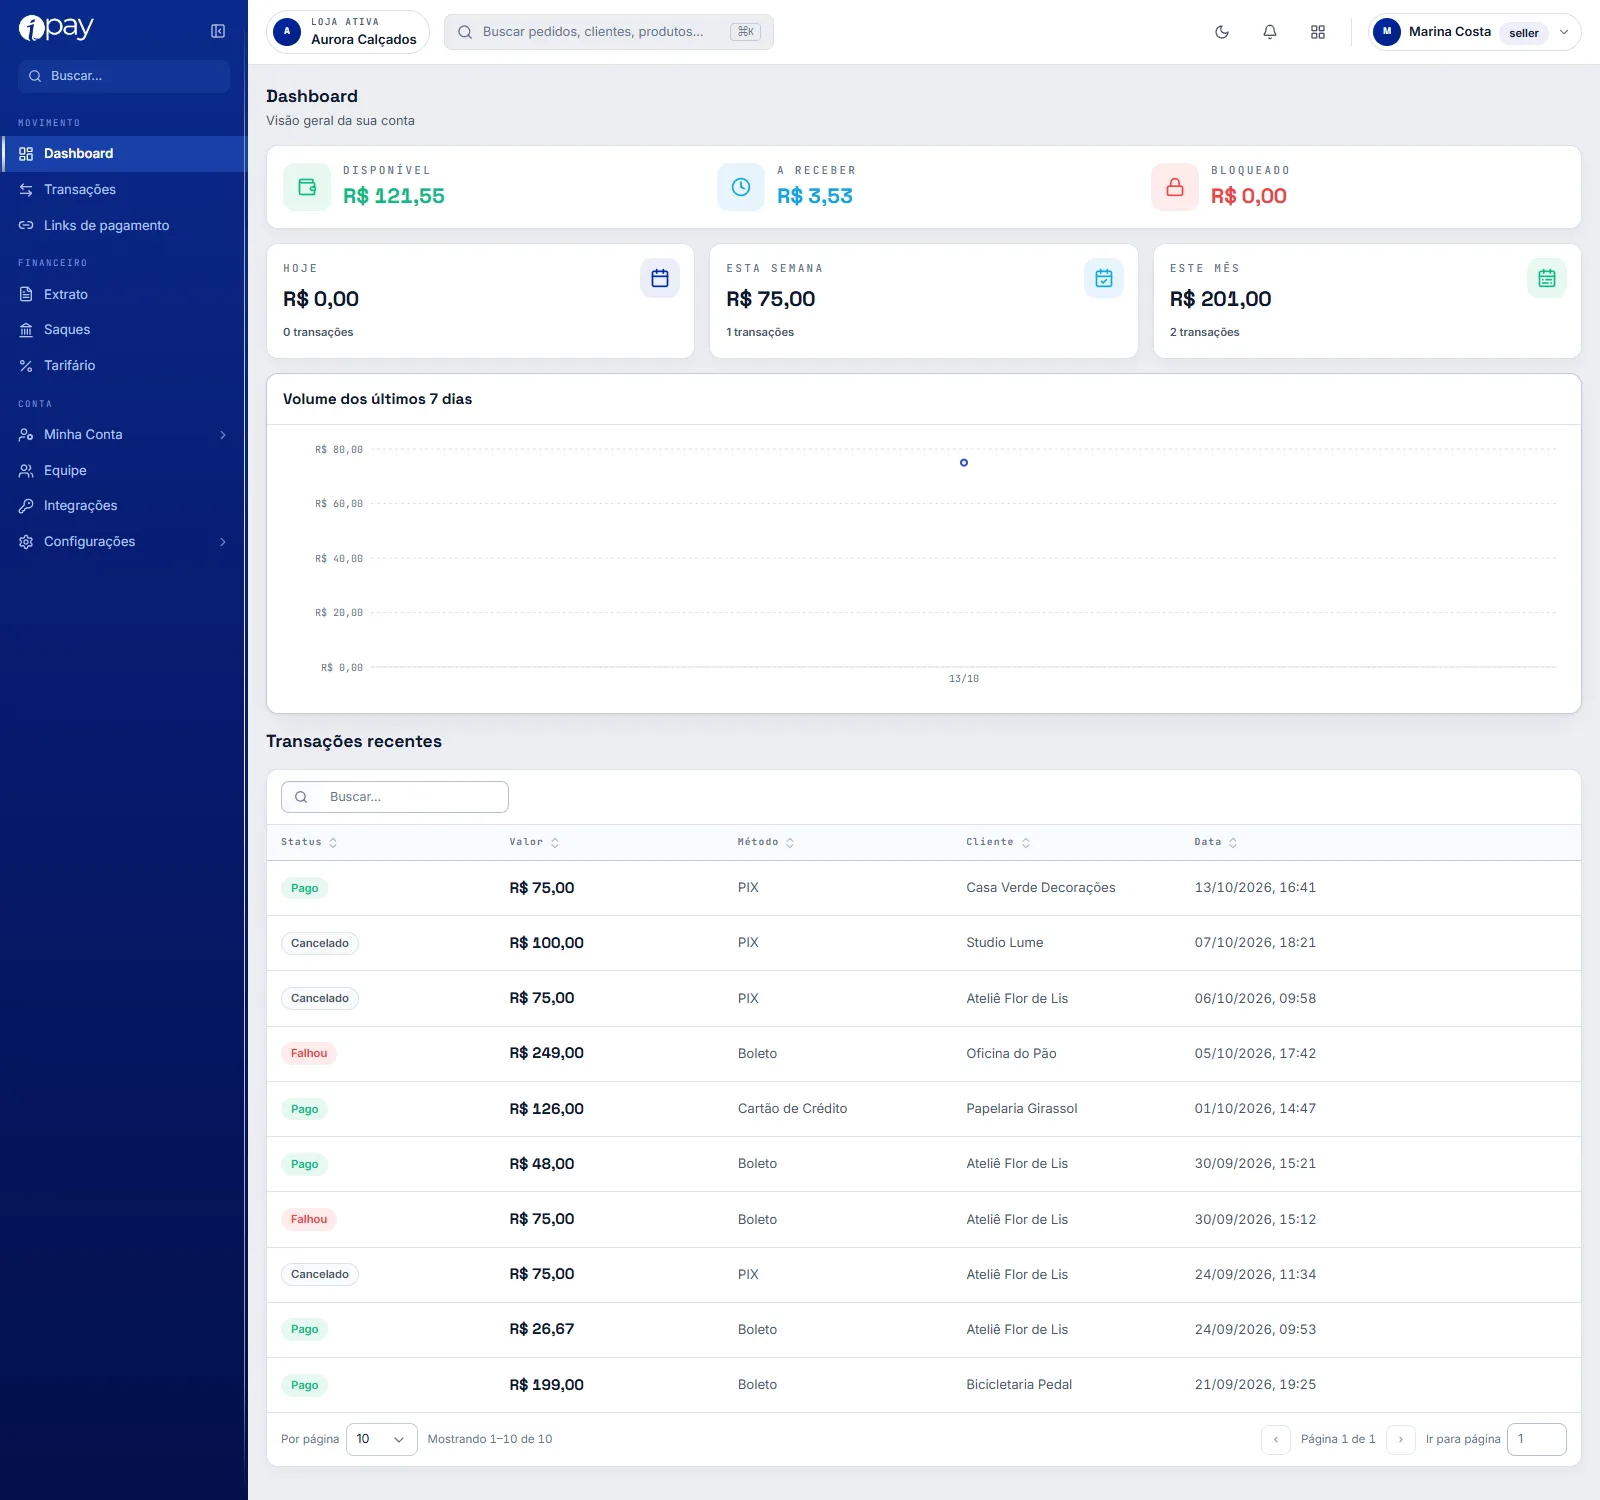Select the Casa Verde Decorações transaction row

coord(924,888)
